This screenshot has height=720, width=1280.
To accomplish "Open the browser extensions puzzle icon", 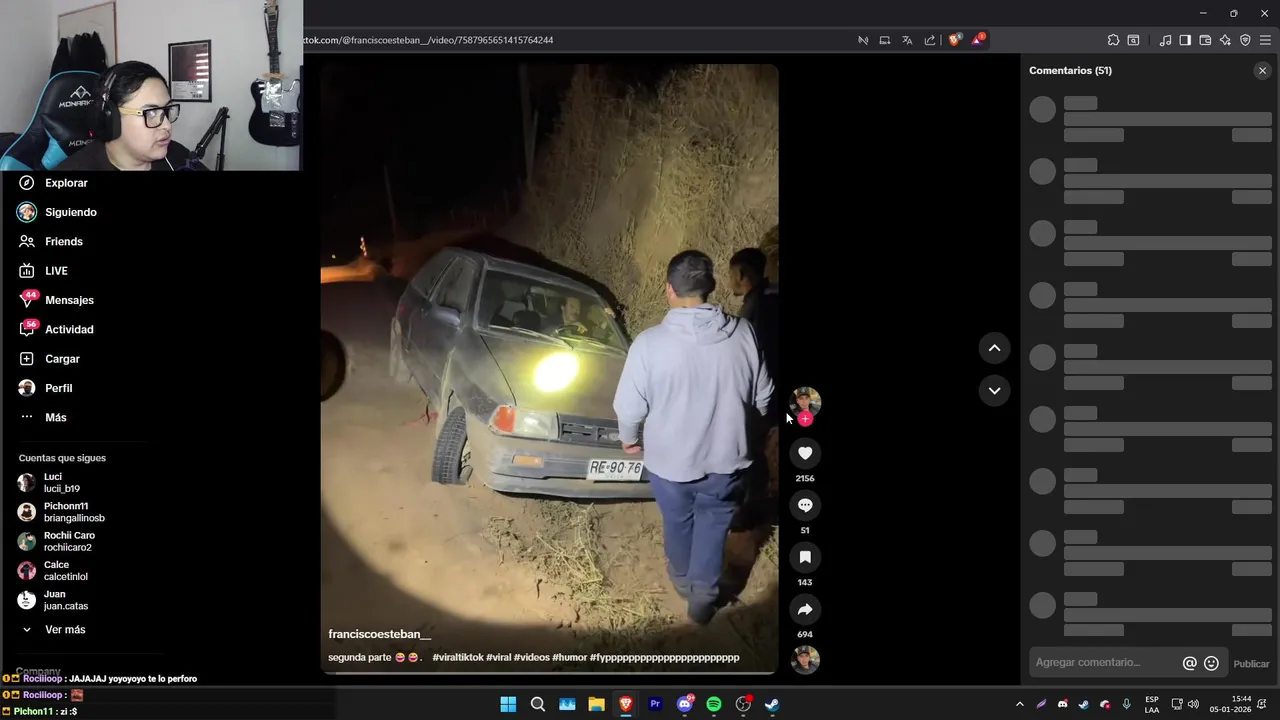I will tap(1113, 40).
